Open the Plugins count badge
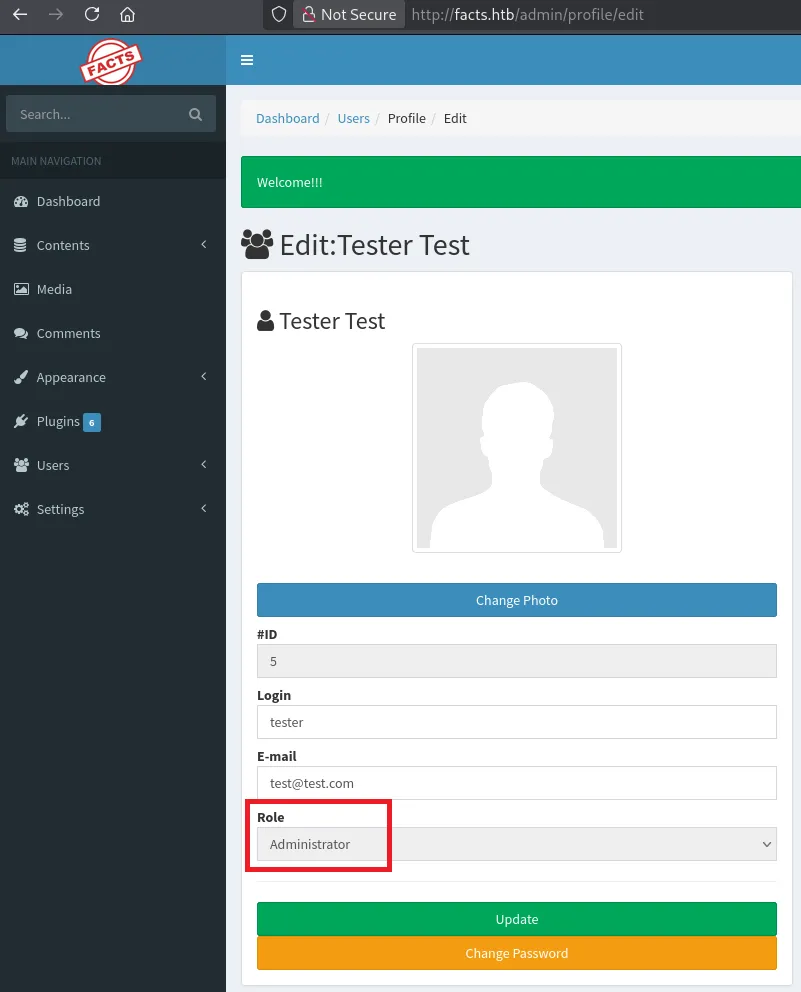 click(91, 422)
